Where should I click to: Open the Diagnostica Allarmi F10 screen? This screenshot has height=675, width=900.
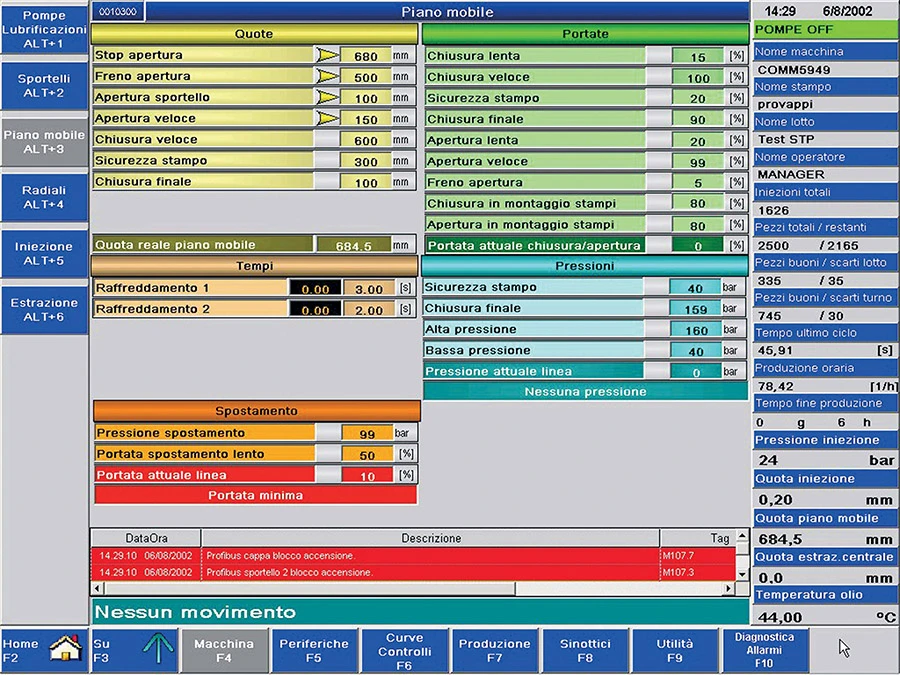765,649
